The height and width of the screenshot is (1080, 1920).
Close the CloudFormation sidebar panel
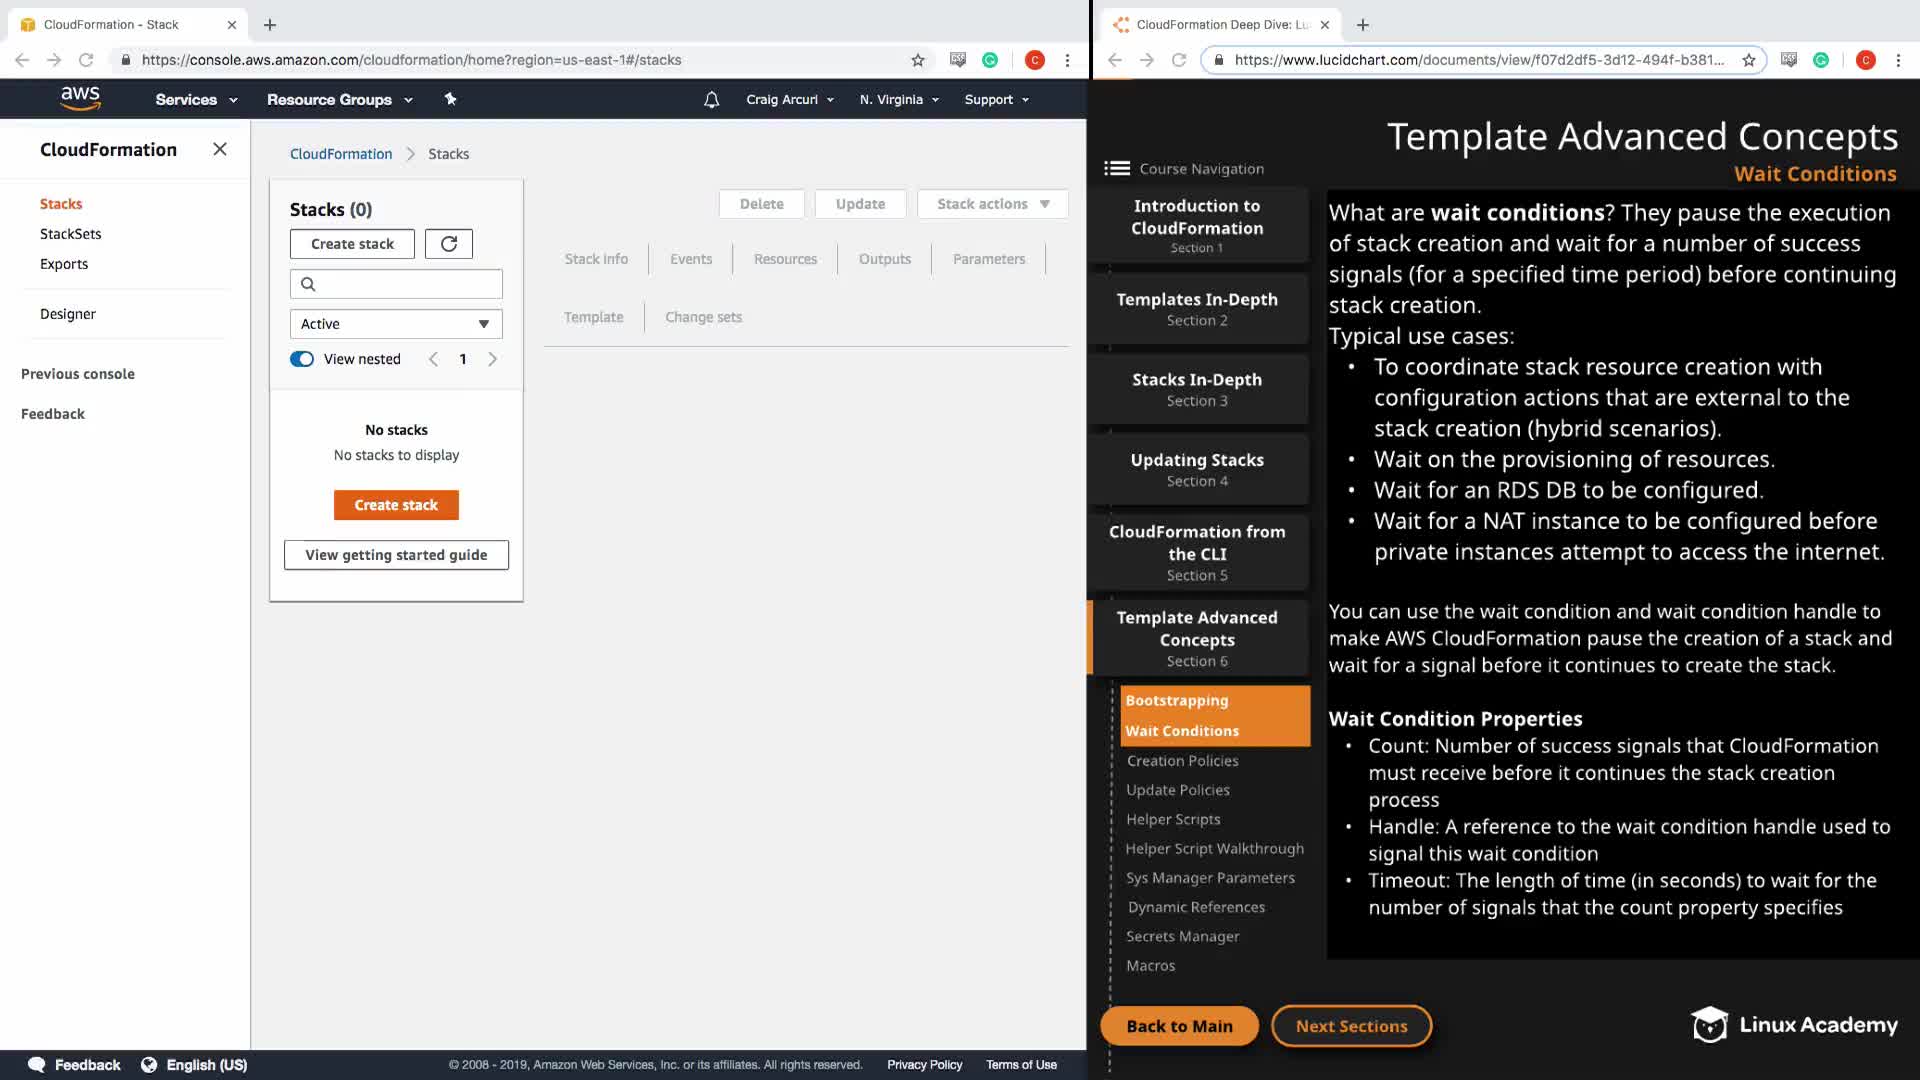220,149
